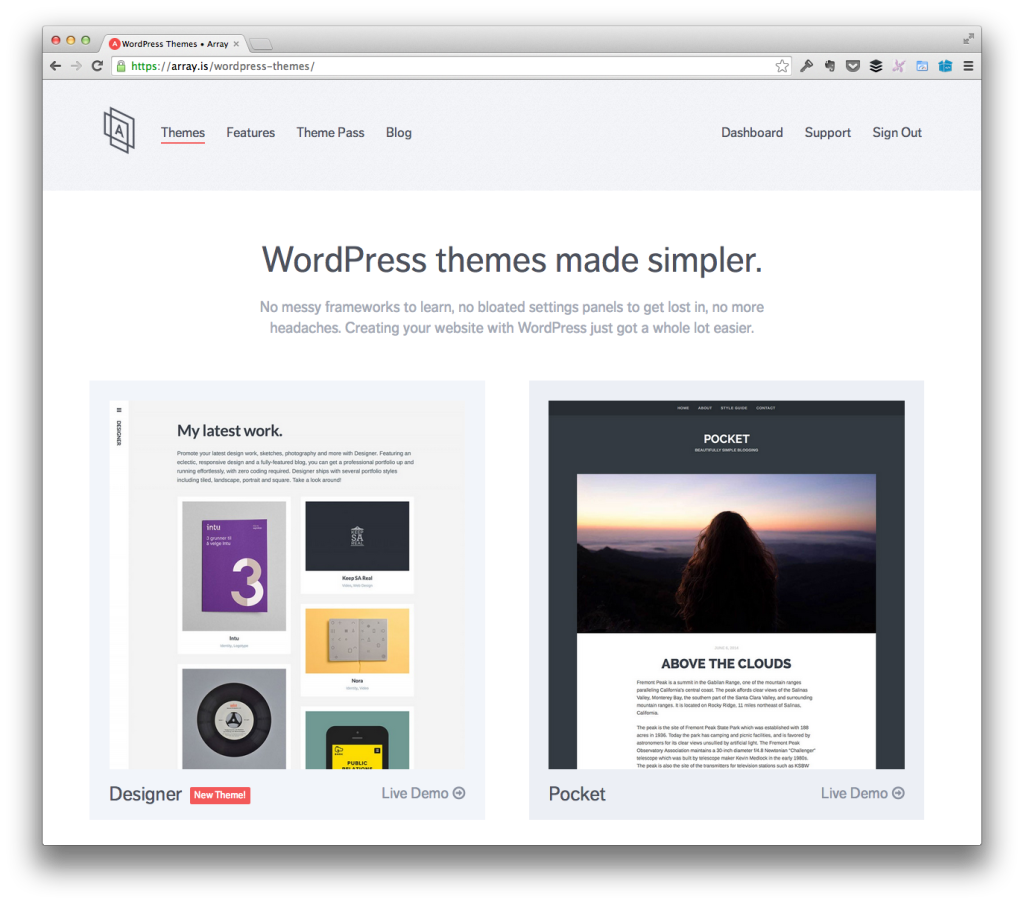Screen dimensions: 1024x904
Task: Save the page with the Pocket extension icon
Action: [852, 66]
